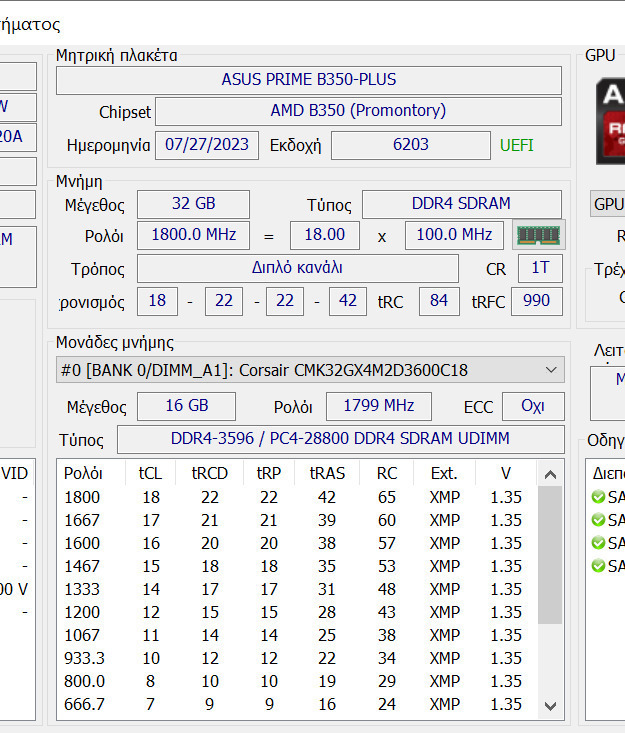Click the timings table scrollbar thumb
The width and height of the screenshot is (625, 733).
point(550,555)
